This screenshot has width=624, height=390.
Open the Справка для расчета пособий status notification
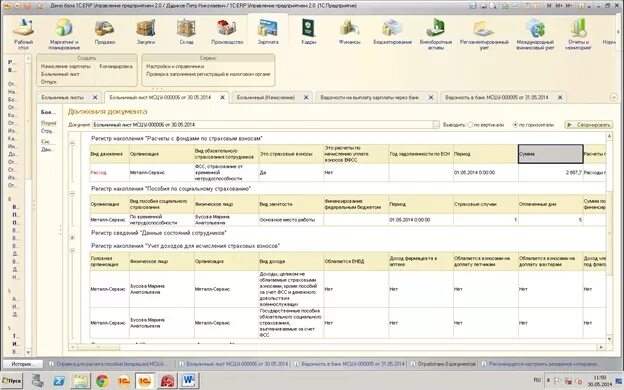[x=108, y=364]
